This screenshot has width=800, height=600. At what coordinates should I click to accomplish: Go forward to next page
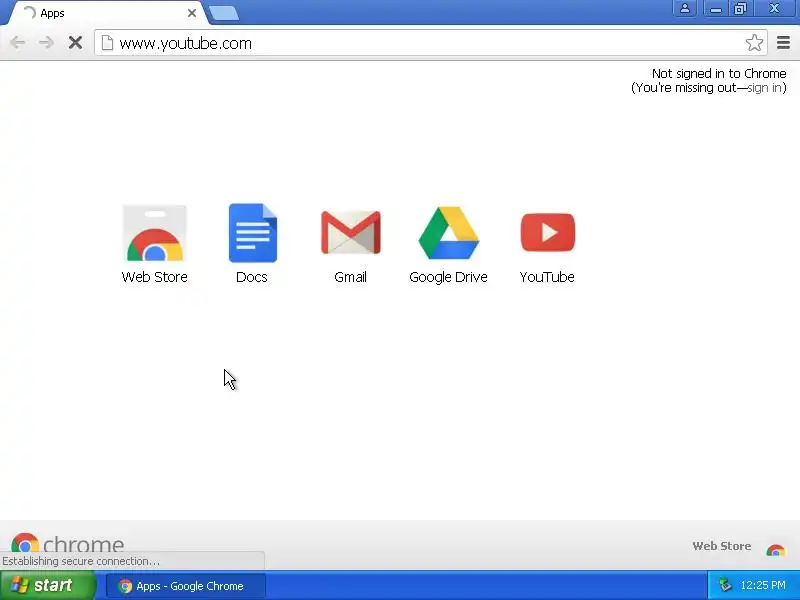pos(46,43)
